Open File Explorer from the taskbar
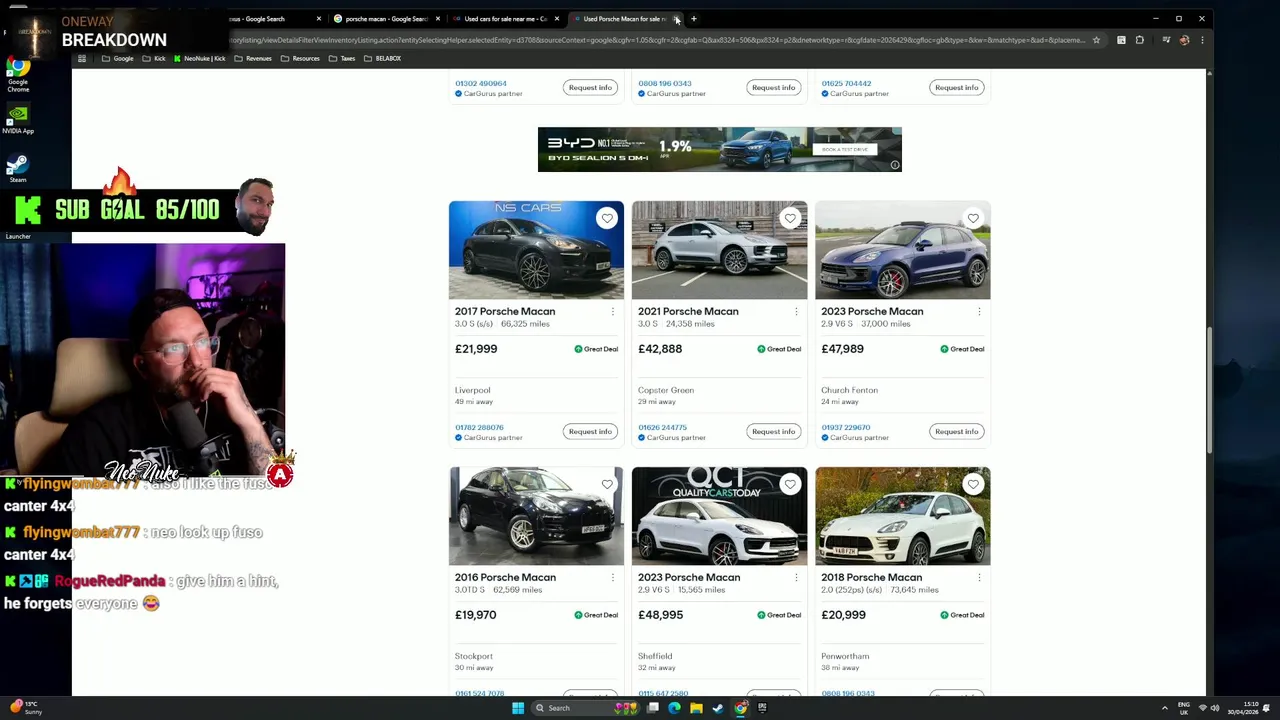1280x720 pixels. pos(696,708)
